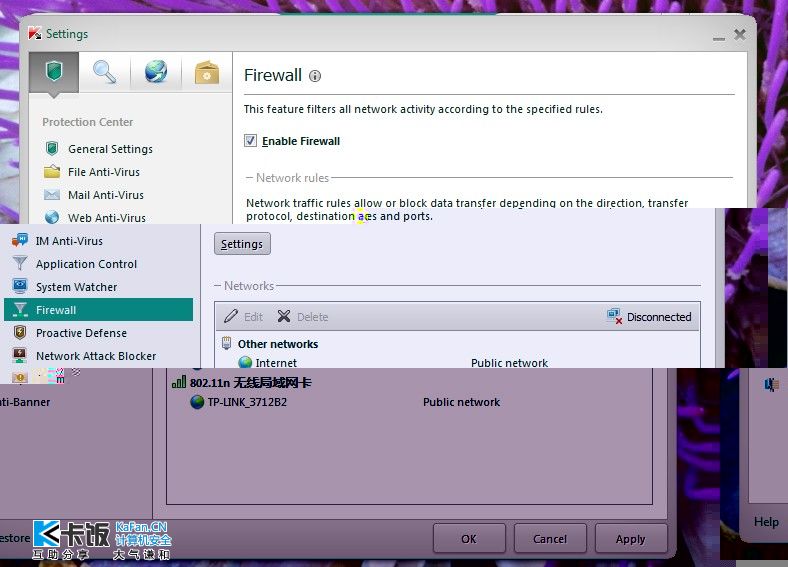
Task: Click the Disconnected status button
Action: coord(649,317)
